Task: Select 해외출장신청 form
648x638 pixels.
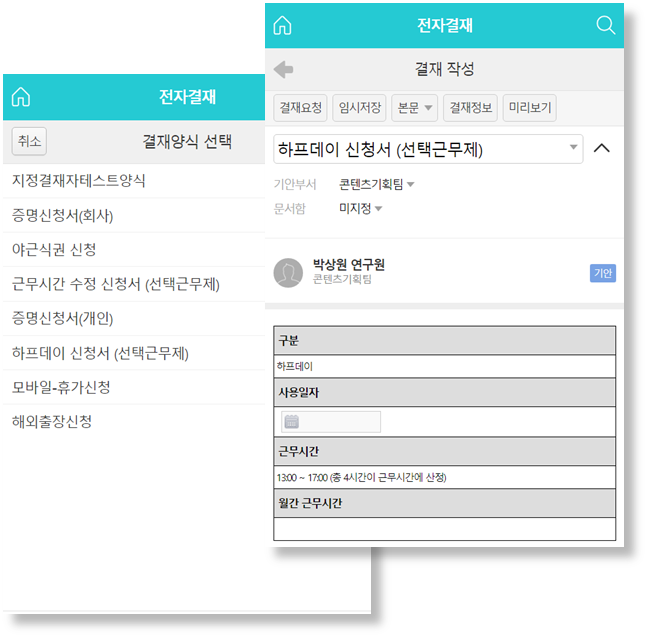Action: click(134, 421)
